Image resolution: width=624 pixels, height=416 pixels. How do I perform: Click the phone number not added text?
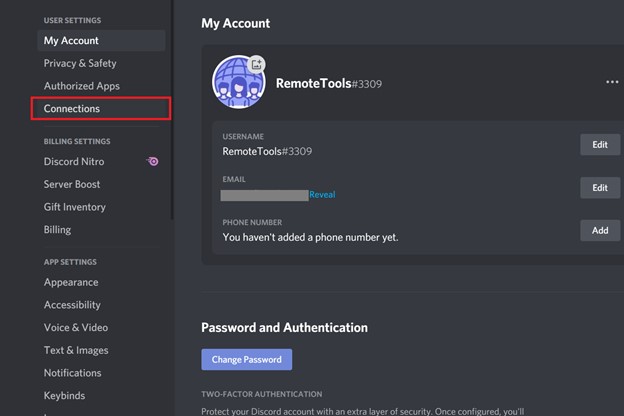click(310, 237)
